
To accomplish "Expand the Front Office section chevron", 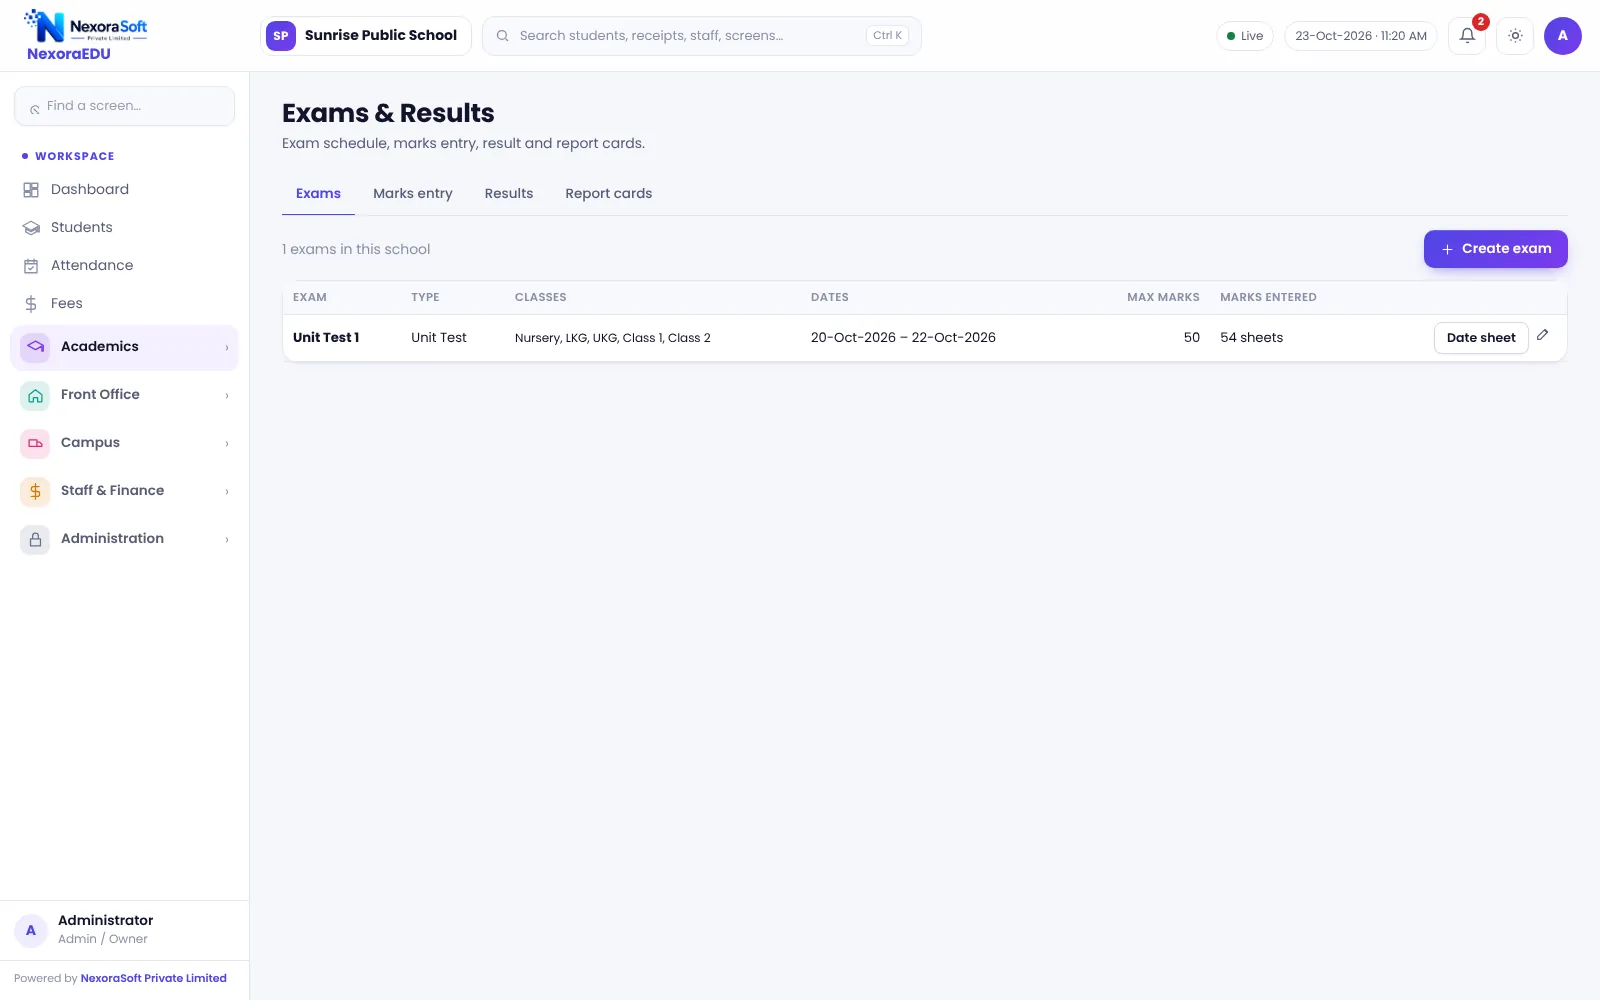I will 227,395.
